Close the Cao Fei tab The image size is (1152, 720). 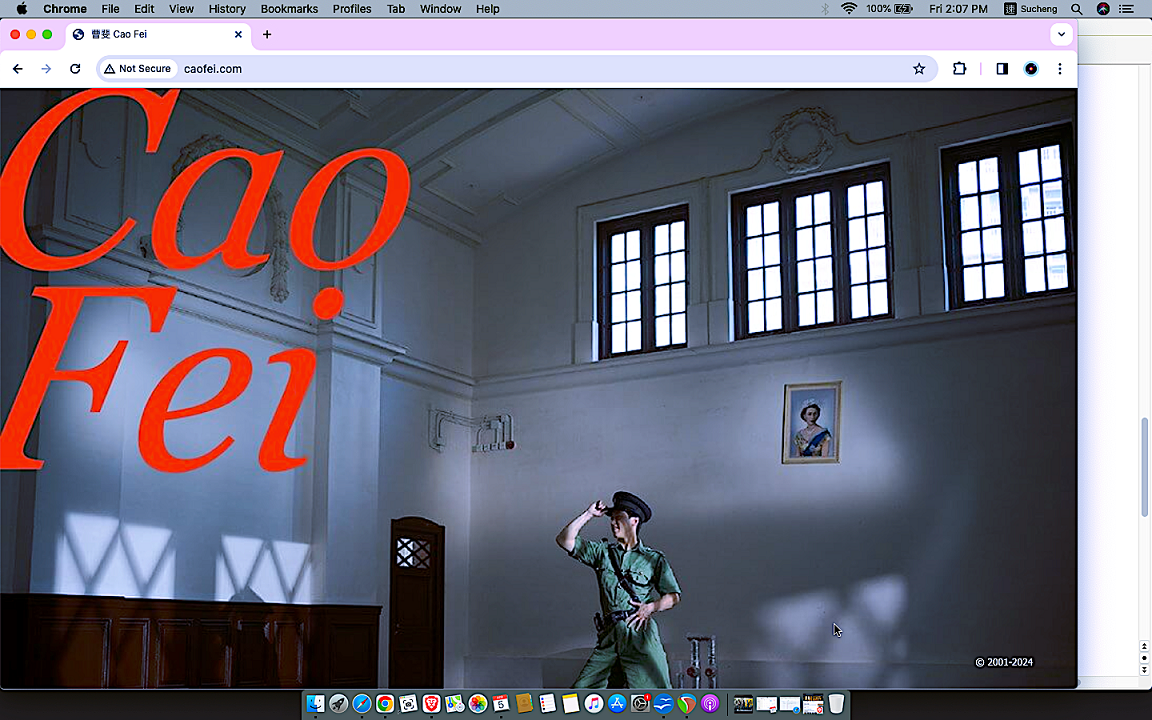point(238,35)
